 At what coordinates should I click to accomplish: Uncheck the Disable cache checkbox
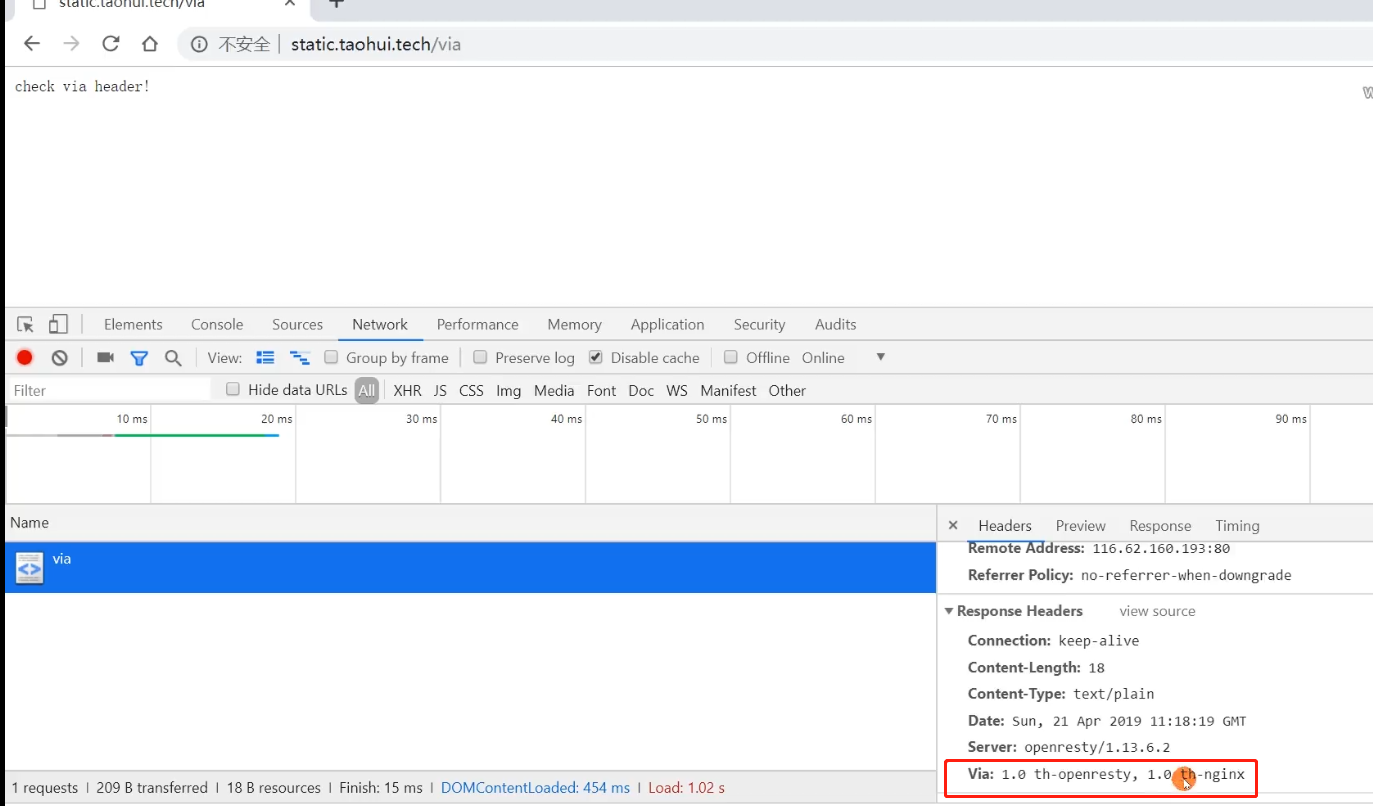596,357
